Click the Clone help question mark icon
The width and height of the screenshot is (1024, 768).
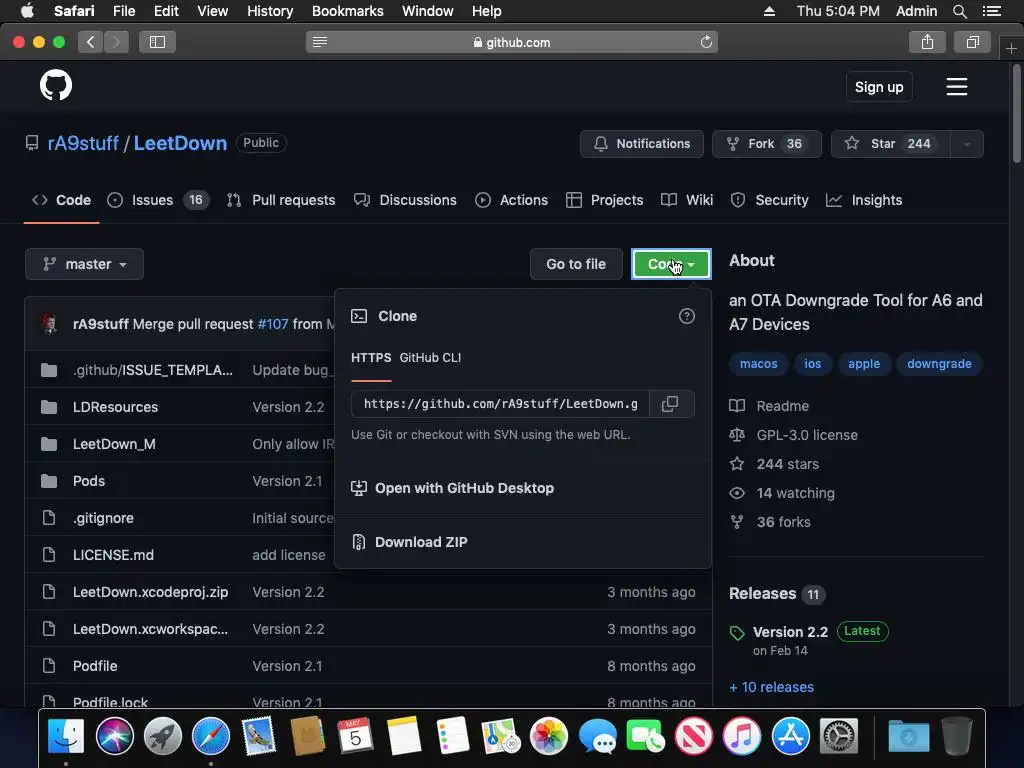point(686,316)
